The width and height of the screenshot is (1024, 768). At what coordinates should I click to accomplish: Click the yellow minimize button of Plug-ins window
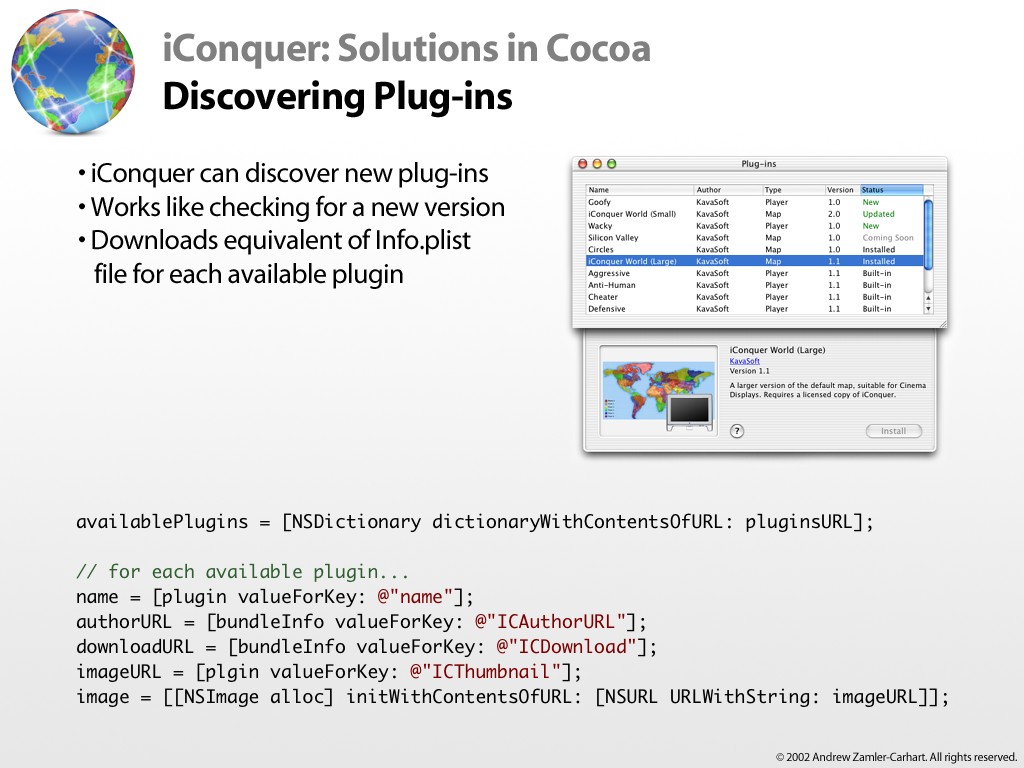pos(598,163)
